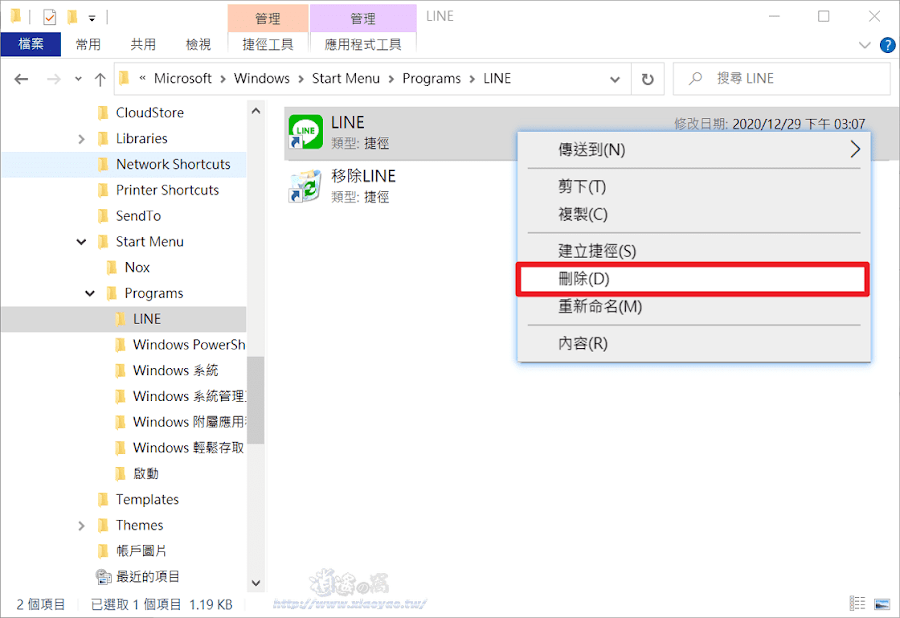Expand the Themes tree node
Screen dimensions: 900x618
(81, 526)
